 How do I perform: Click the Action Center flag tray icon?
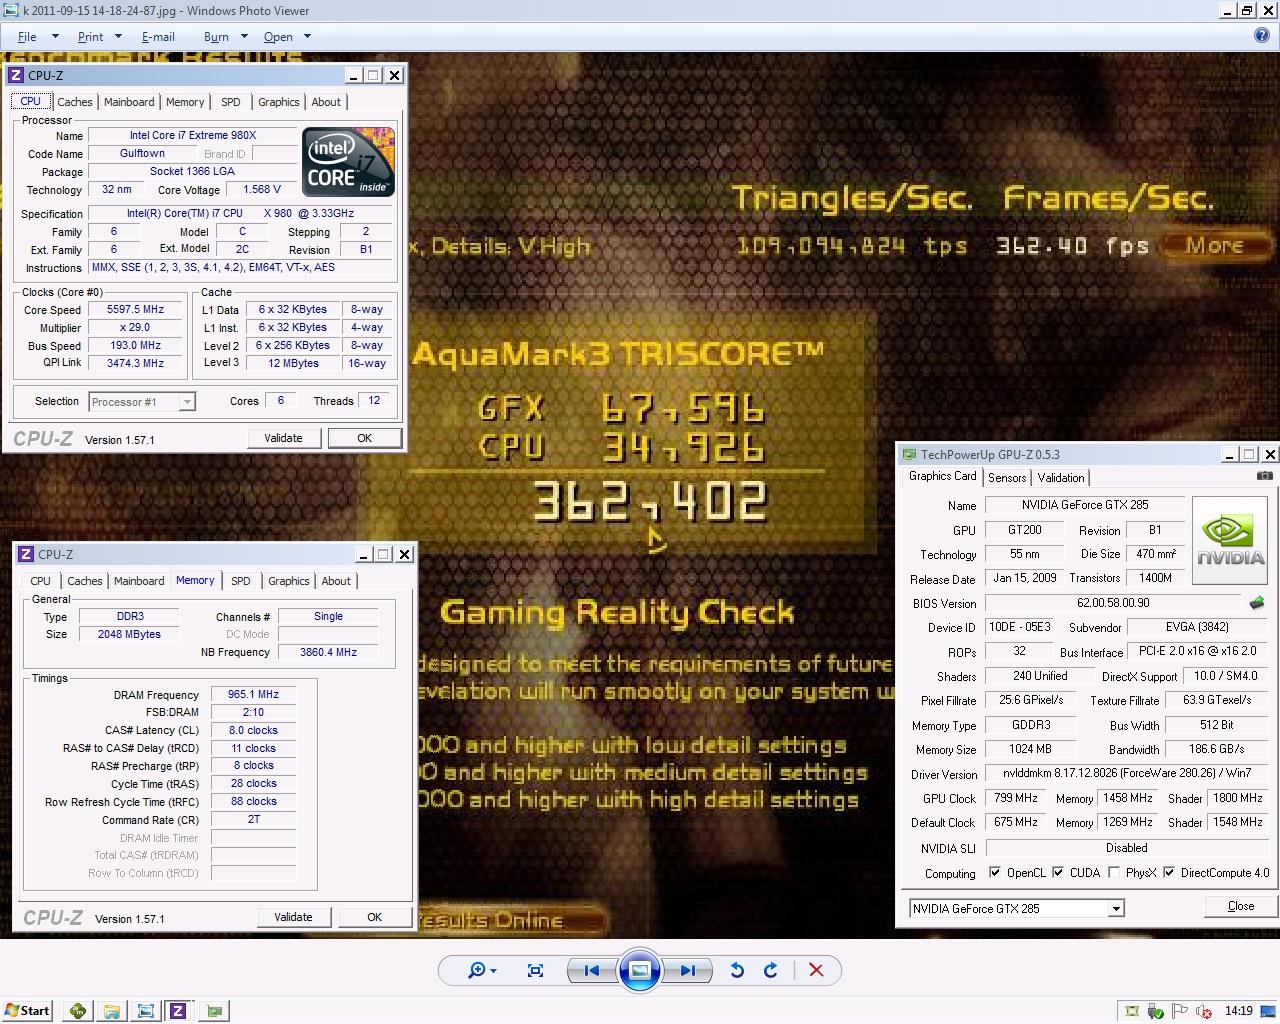click(1179, 1011)
